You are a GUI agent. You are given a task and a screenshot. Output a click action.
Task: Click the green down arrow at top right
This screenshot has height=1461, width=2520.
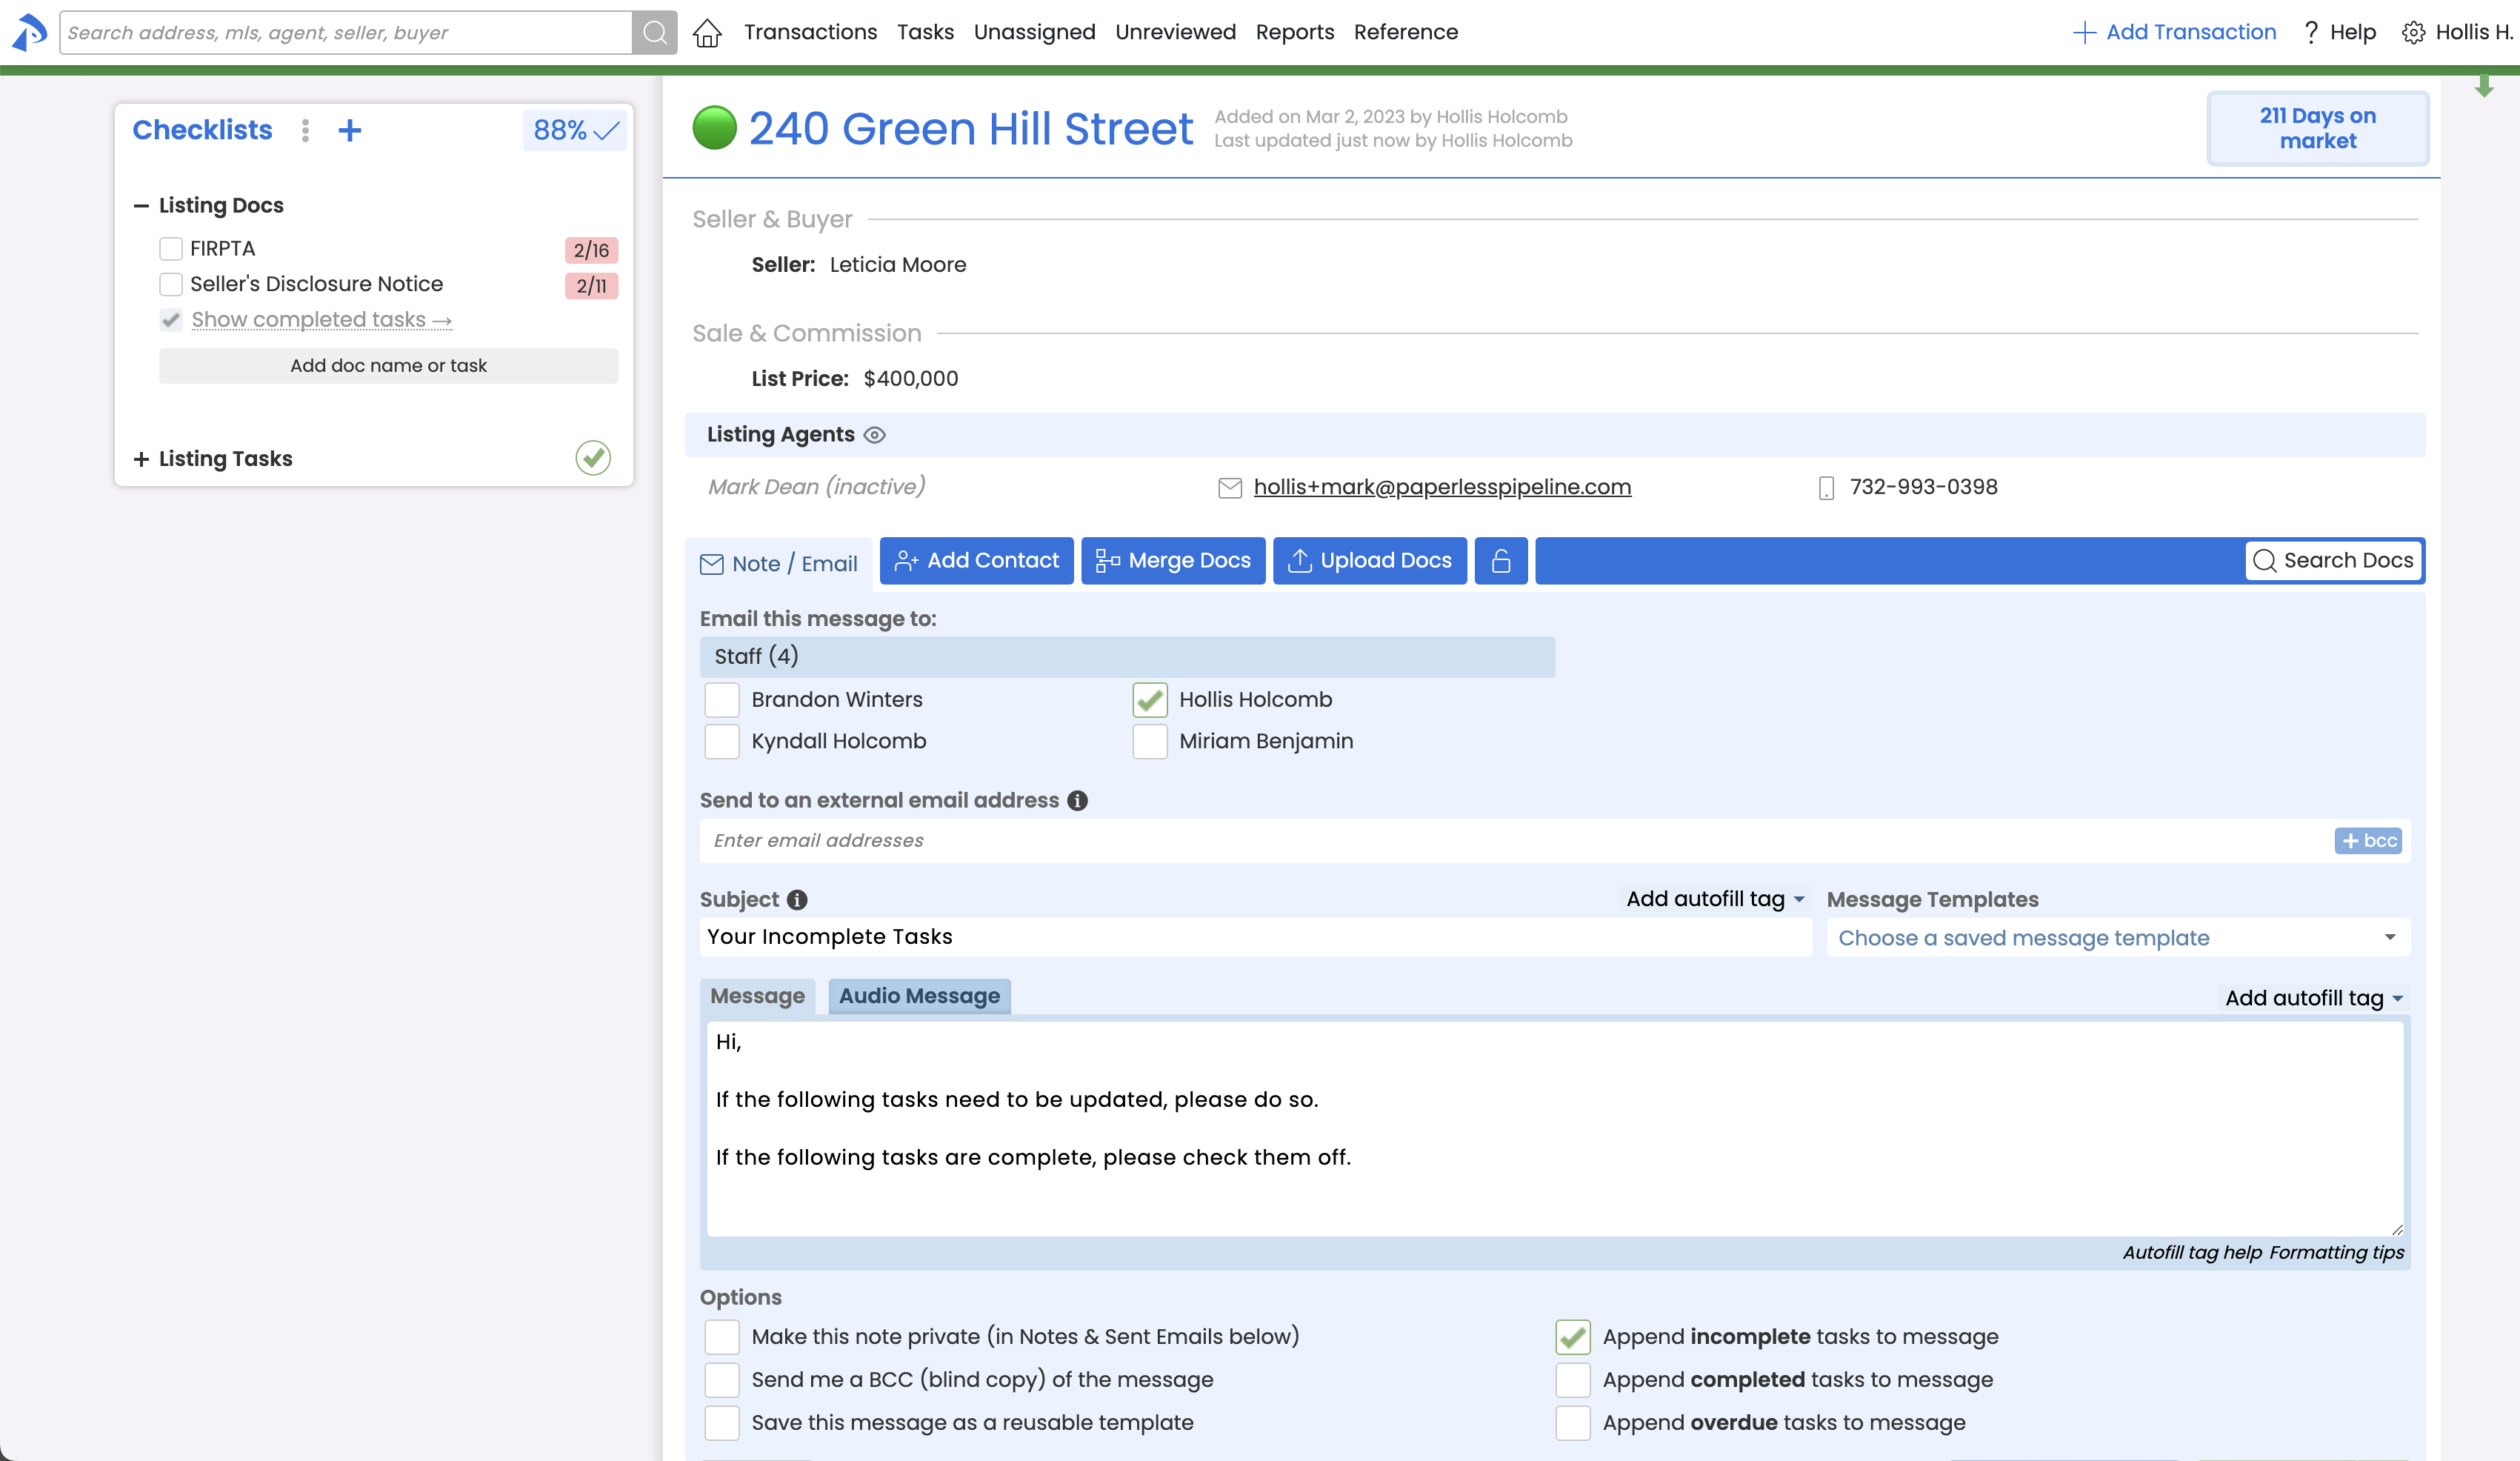pyautogui.click(x=2484, y=87)
